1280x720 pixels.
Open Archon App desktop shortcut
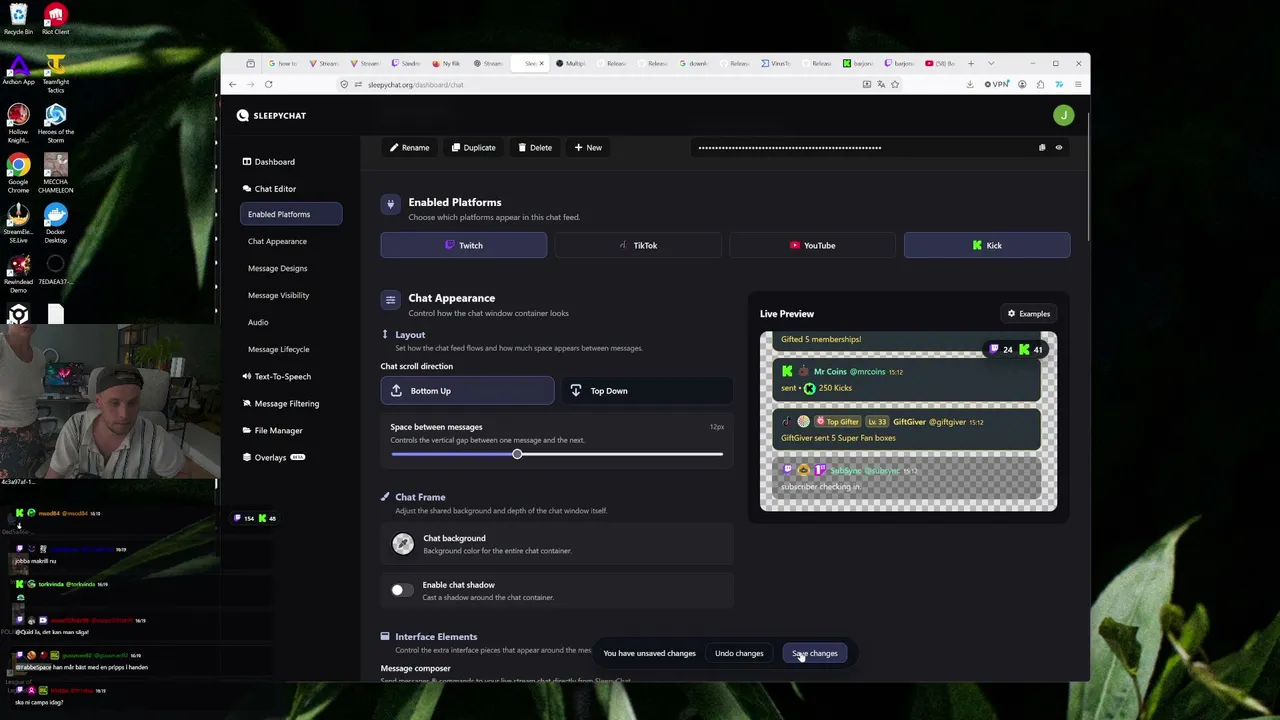(x=18, y=70)
